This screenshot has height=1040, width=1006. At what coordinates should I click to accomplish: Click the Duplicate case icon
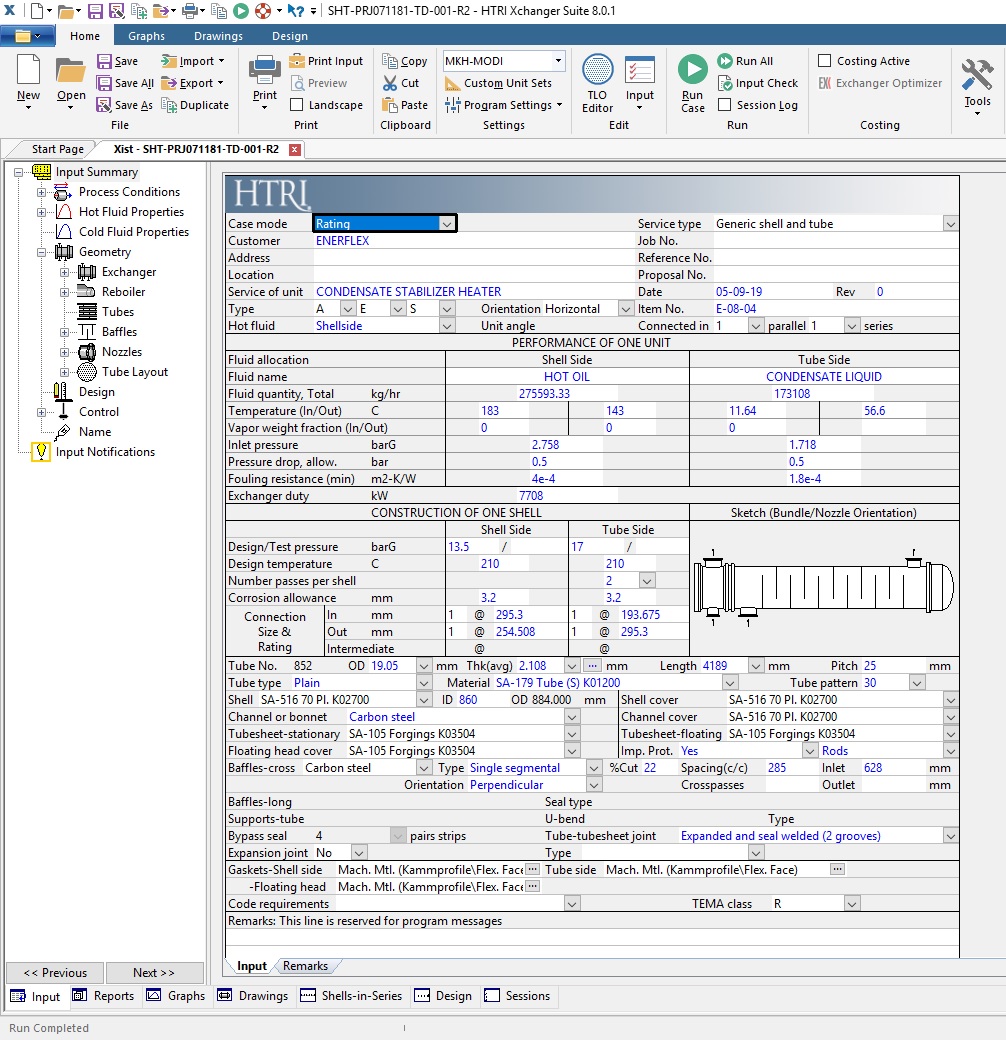click(169, 105)
